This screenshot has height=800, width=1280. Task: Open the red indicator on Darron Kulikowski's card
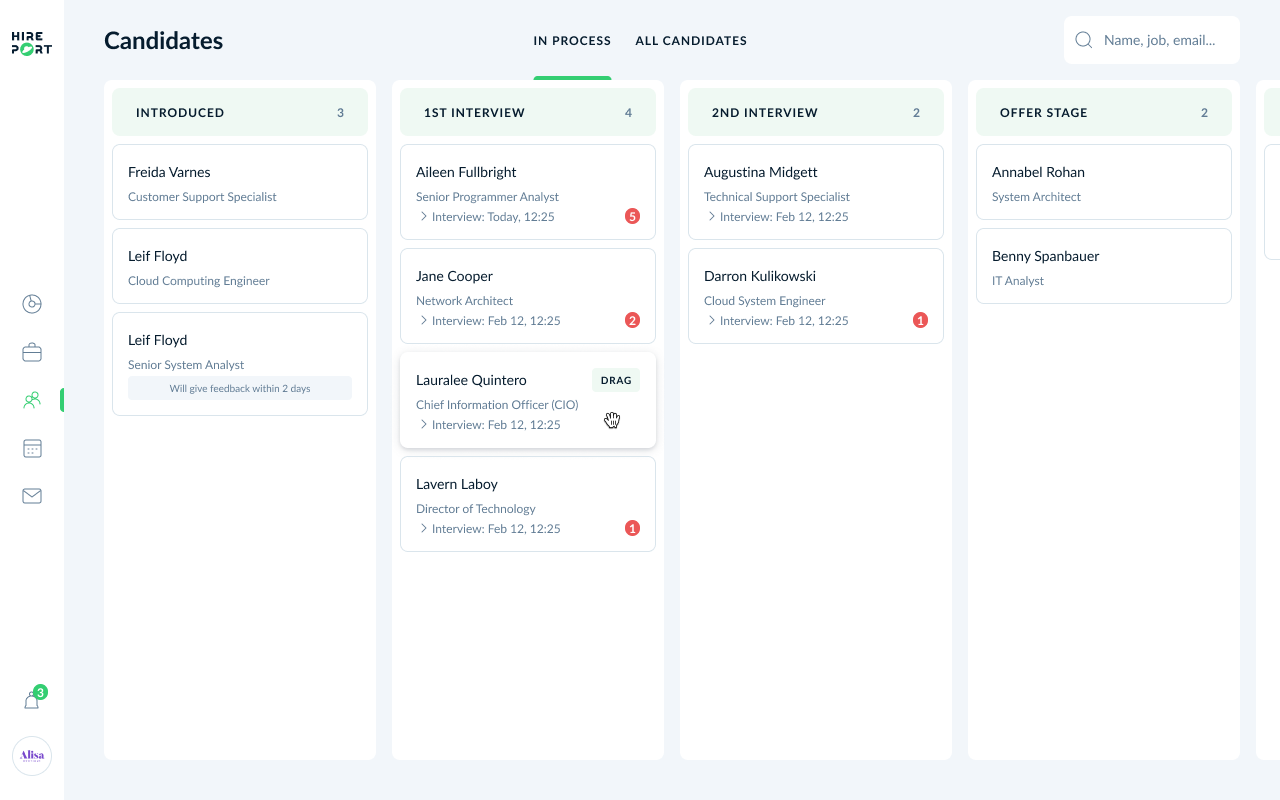[920, 320]
